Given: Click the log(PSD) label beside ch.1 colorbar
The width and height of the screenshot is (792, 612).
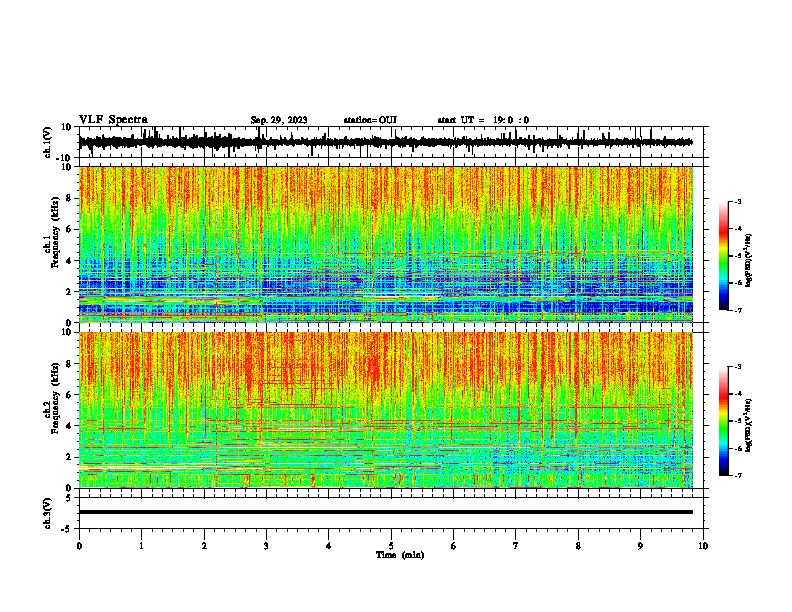Looking at the screenshot, I should (749, 260).
